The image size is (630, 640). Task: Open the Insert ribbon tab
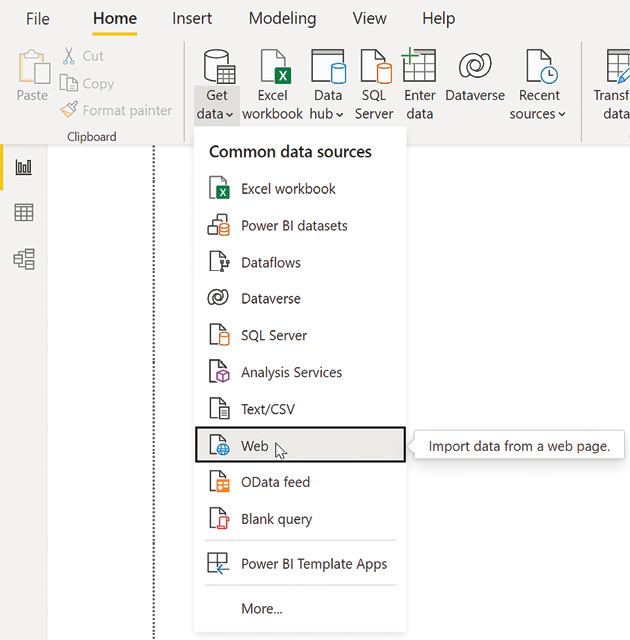click(192, 19)
